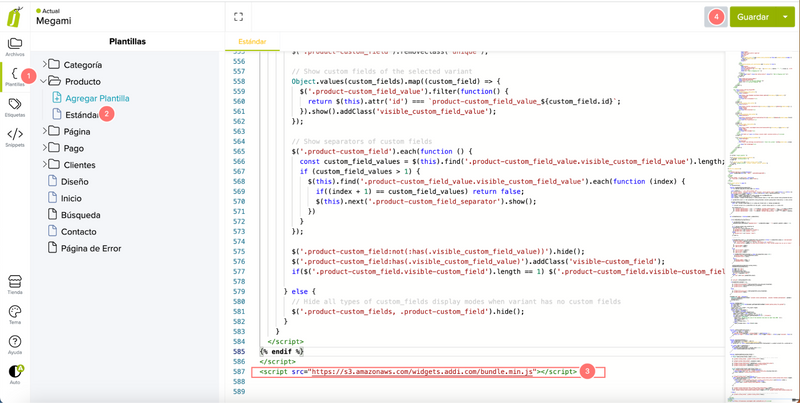This screenshot has height=403, width=800.
Task: Click the Agregar Plantilla link
Action: (97, 98)
